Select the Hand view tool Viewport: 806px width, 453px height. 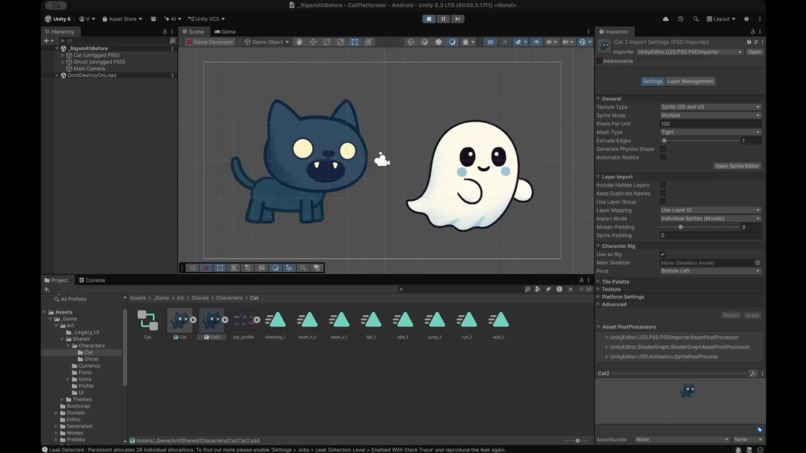(299, 42)
